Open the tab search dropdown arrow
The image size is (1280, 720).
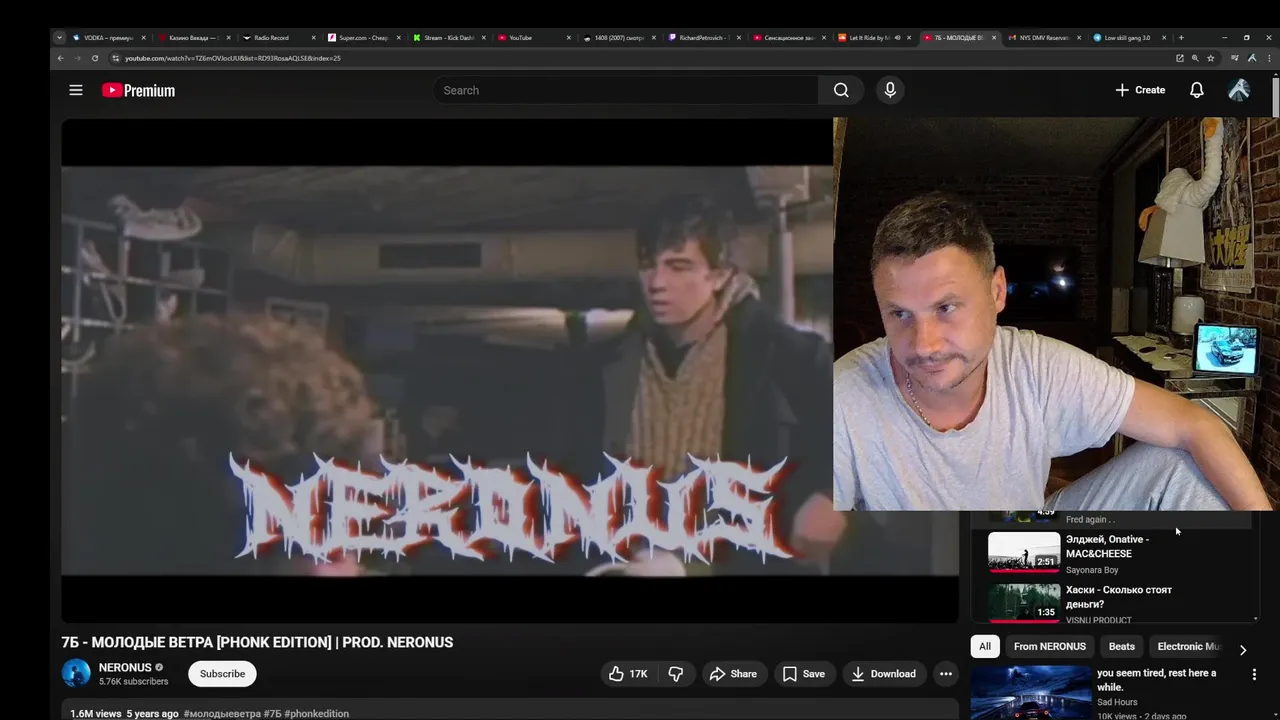click(x=59, y=38)
